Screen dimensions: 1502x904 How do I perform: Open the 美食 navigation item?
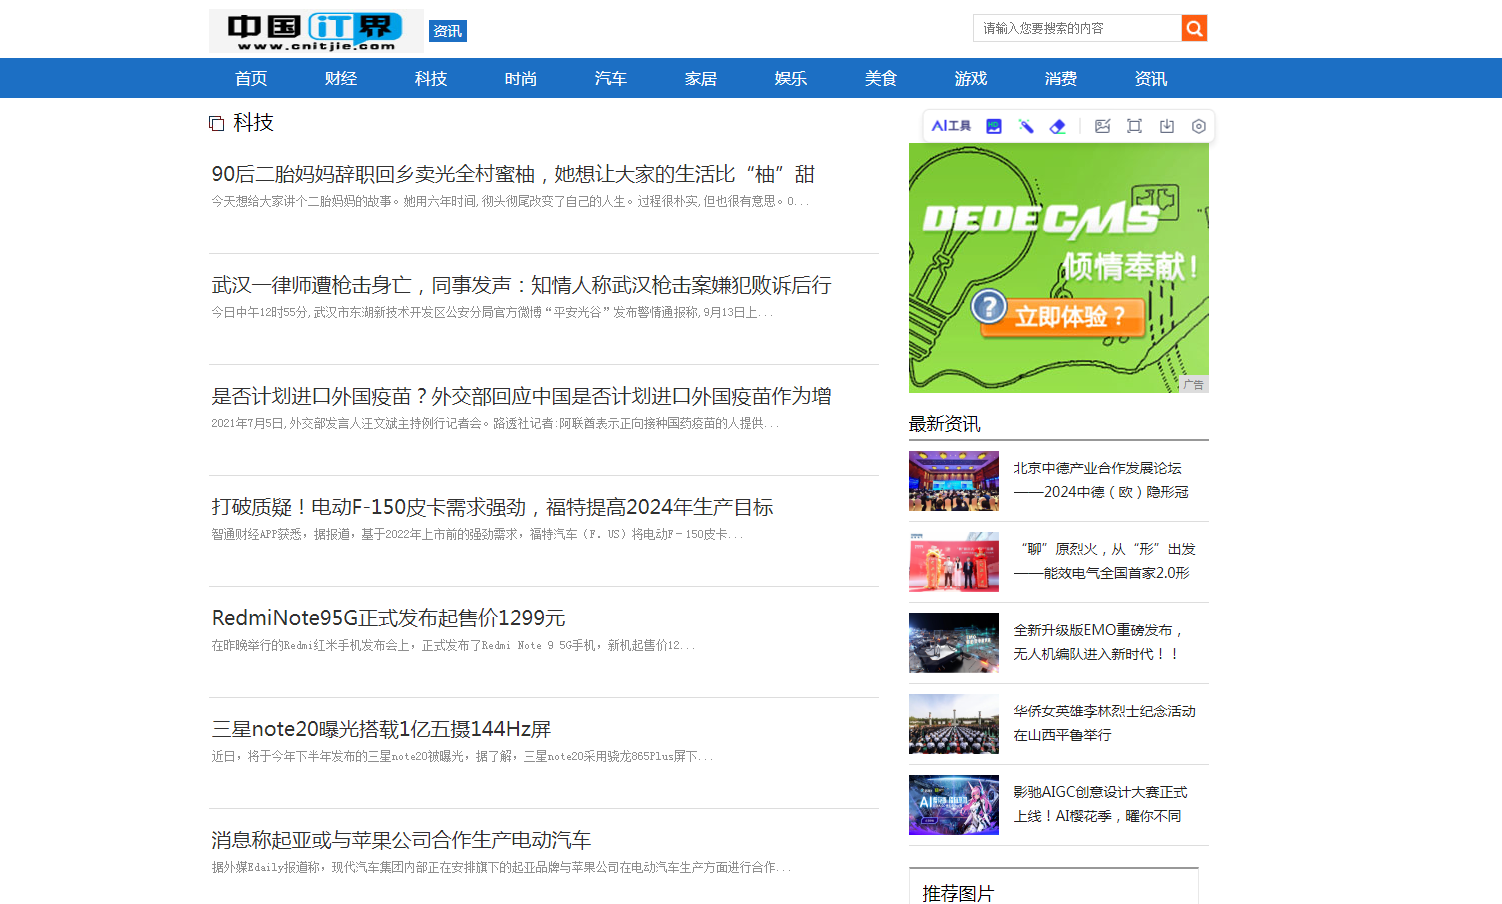point(881,78)
